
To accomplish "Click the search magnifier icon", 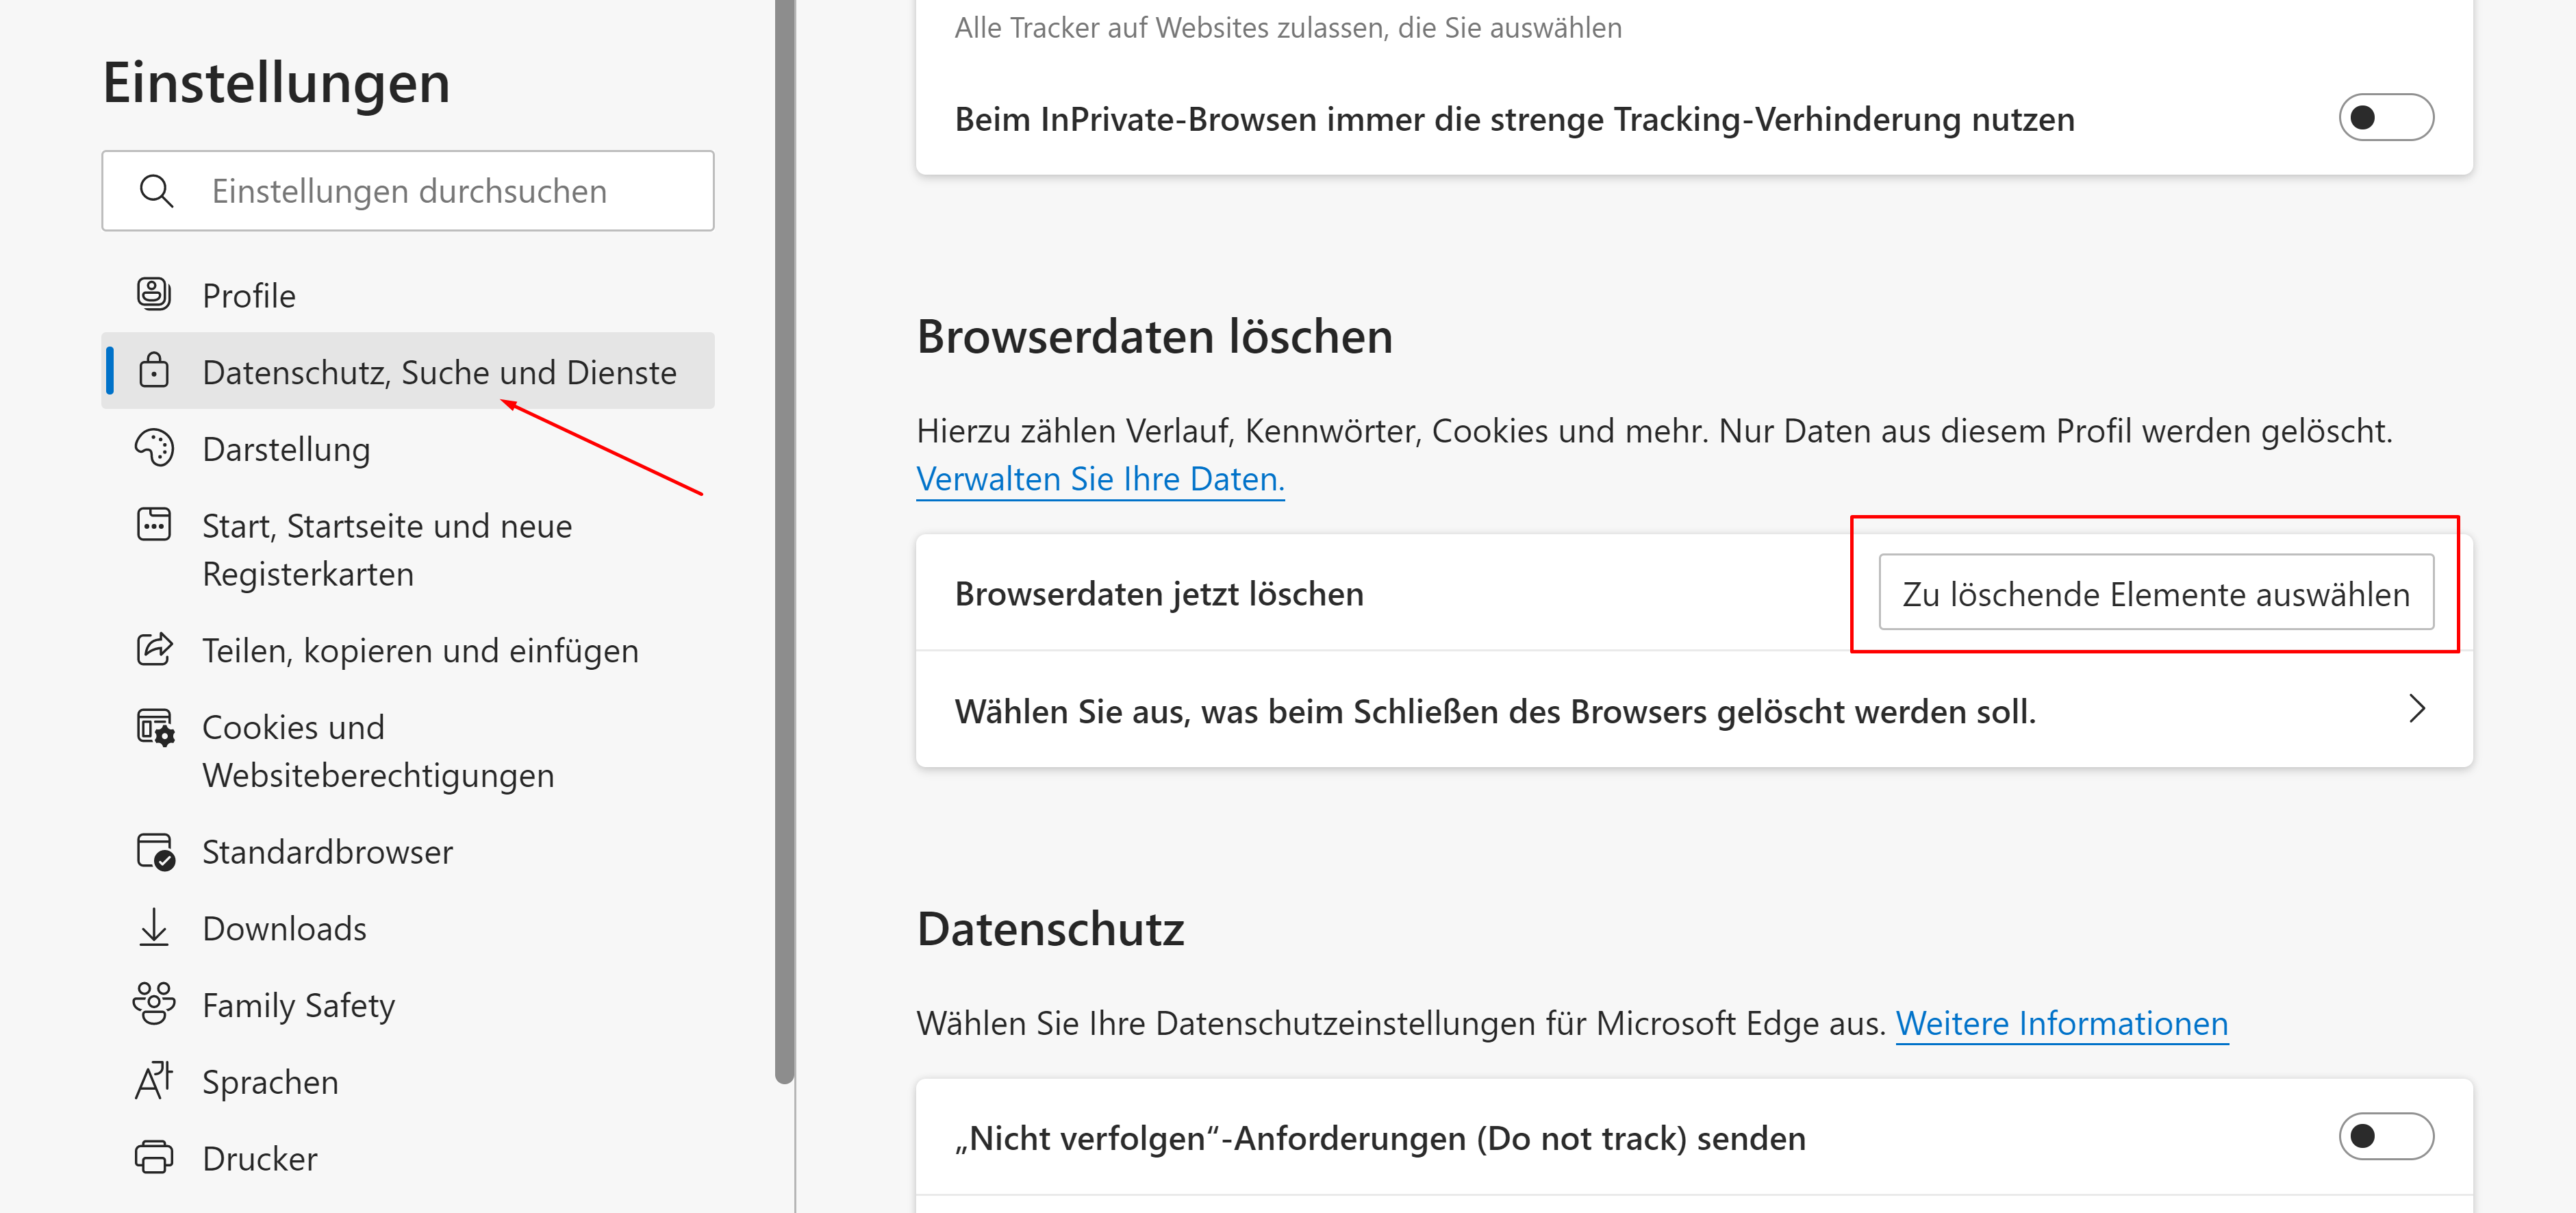I will point(157,191).
